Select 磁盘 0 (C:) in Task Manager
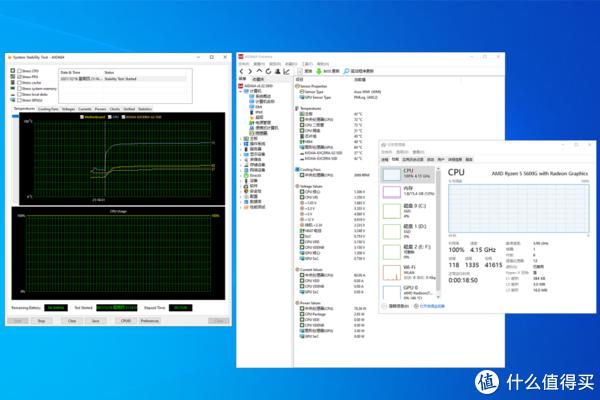This screenshot has height=400, width=600. [x=409, y=211]
